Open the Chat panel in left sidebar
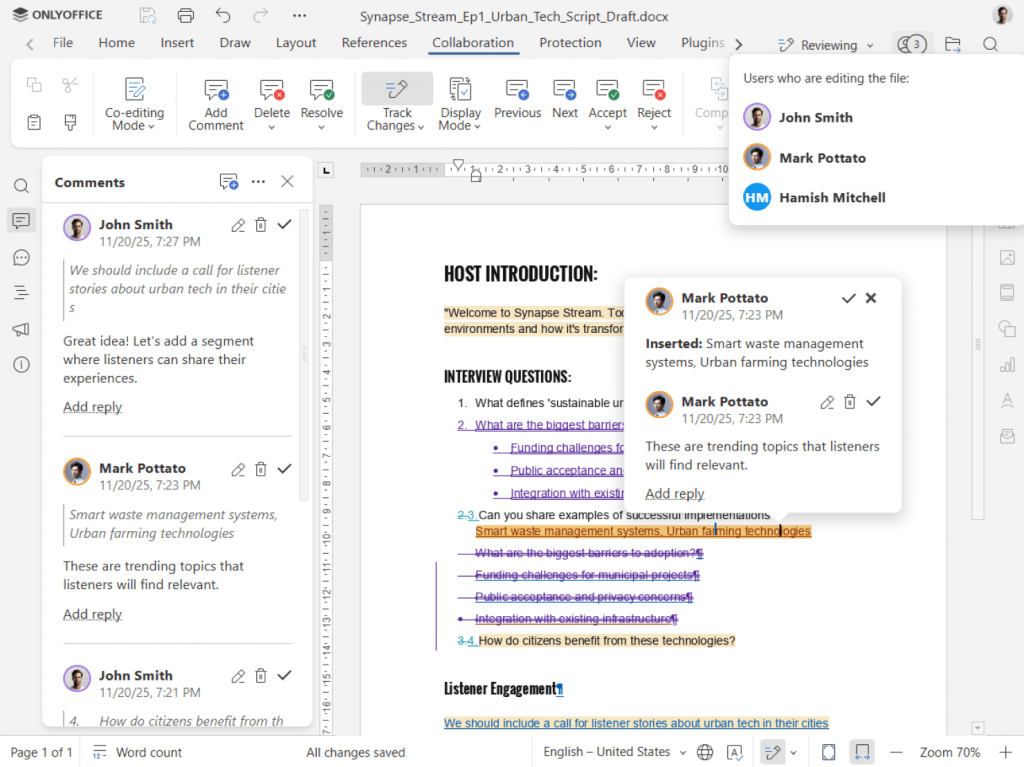1024x767 pixels. 21,258
